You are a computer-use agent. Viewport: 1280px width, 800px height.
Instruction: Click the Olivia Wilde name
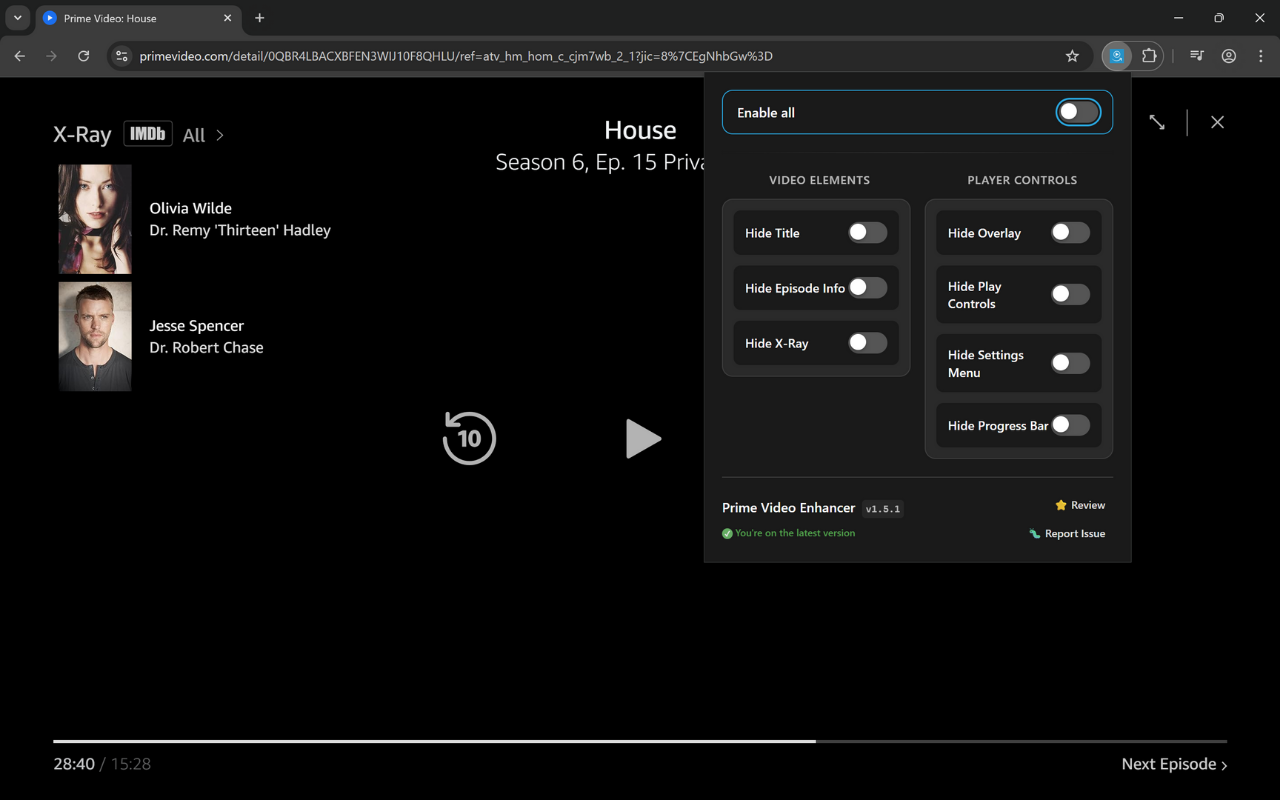coord(190,208)
